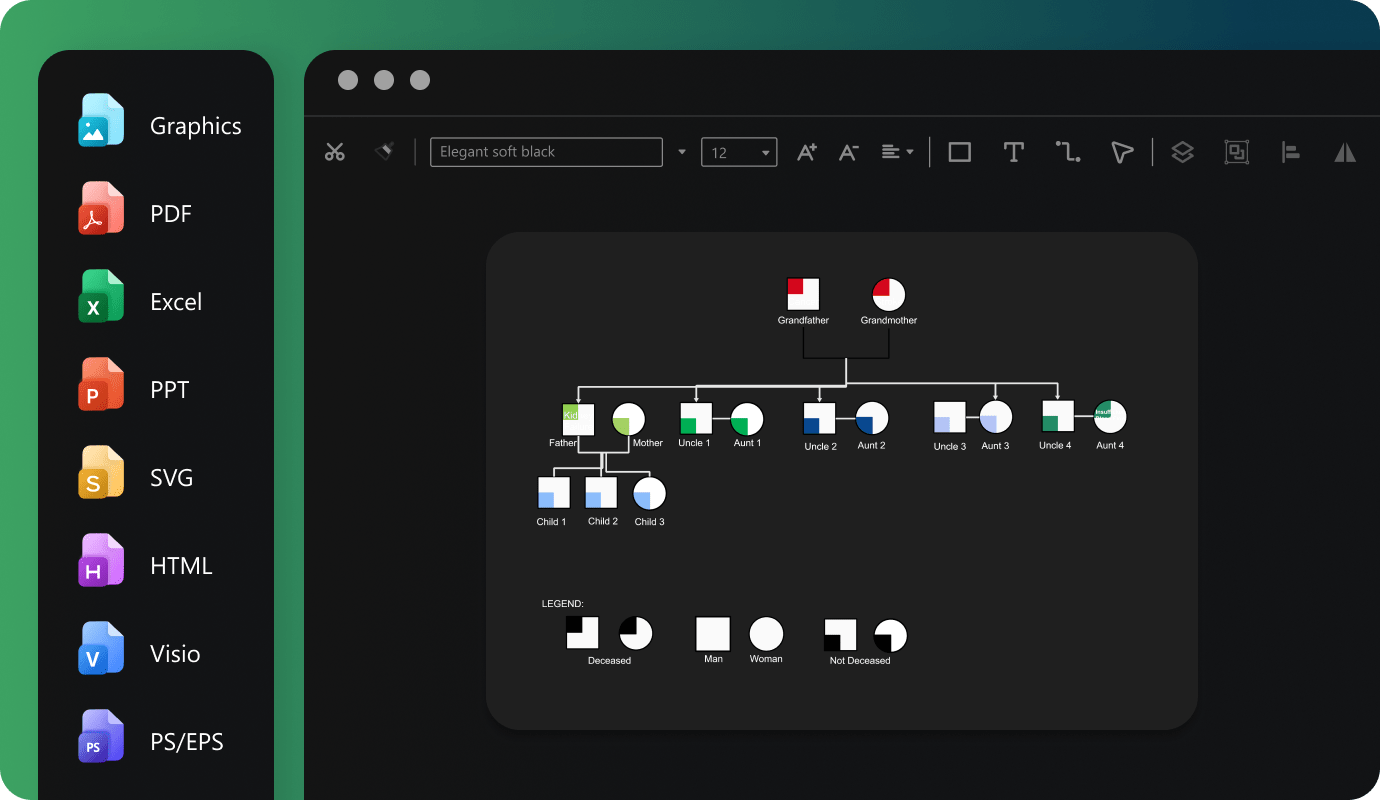This screenshot has width=1380, height=800.
Task: Click the scissors cut icon
Action: pyautogui.click(x=334, y=152)
